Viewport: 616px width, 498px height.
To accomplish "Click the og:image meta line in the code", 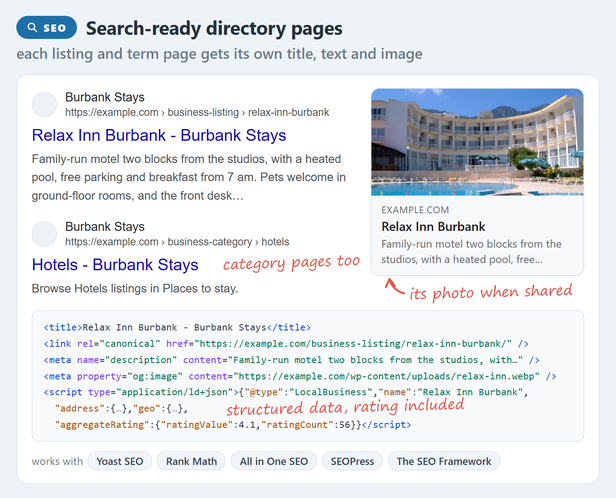I will 300,376.
